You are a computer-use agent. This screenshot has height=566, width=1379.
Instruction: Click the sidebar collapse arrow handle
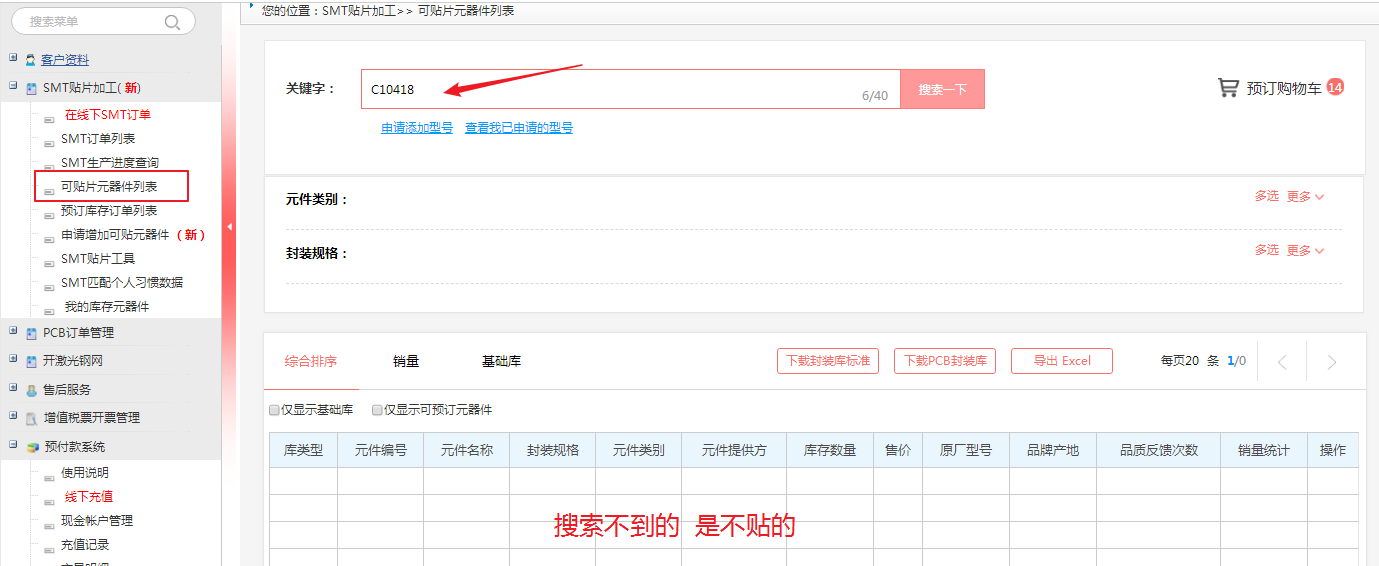[x=229, y=227]
